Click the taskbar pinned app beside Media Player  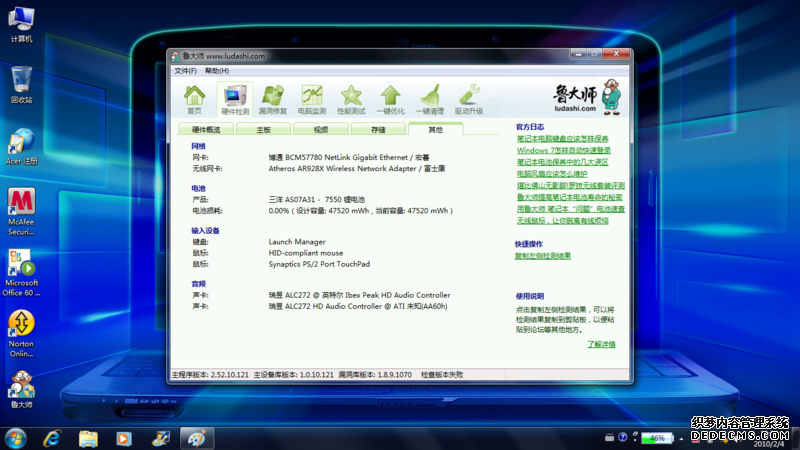click(x=160, y=438)
